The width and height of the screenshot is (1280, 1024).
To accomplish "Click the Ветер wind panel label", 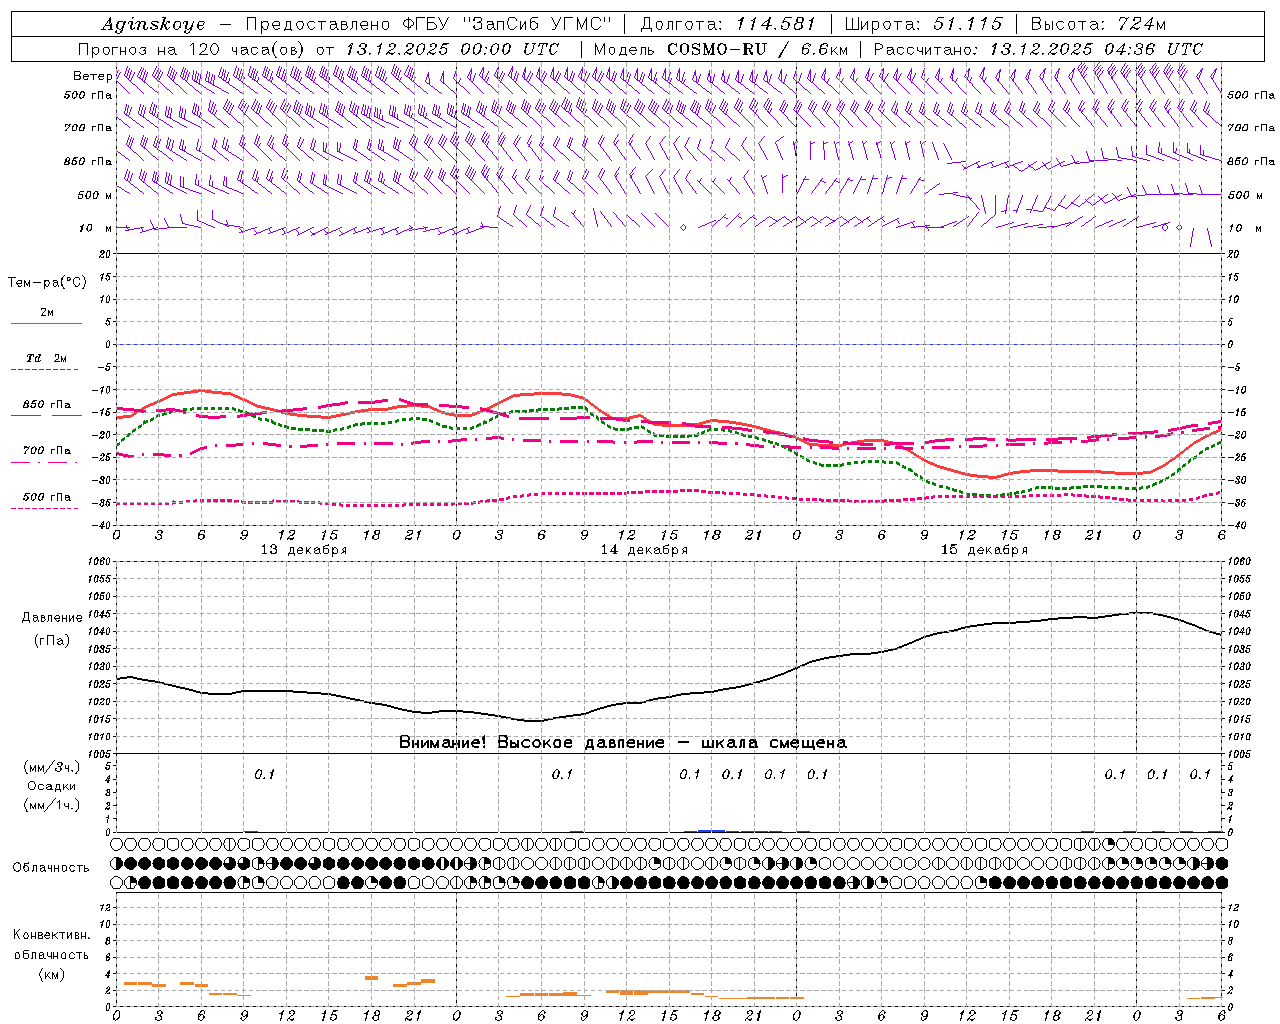I will pyautogui.click(x=92, y=76).
